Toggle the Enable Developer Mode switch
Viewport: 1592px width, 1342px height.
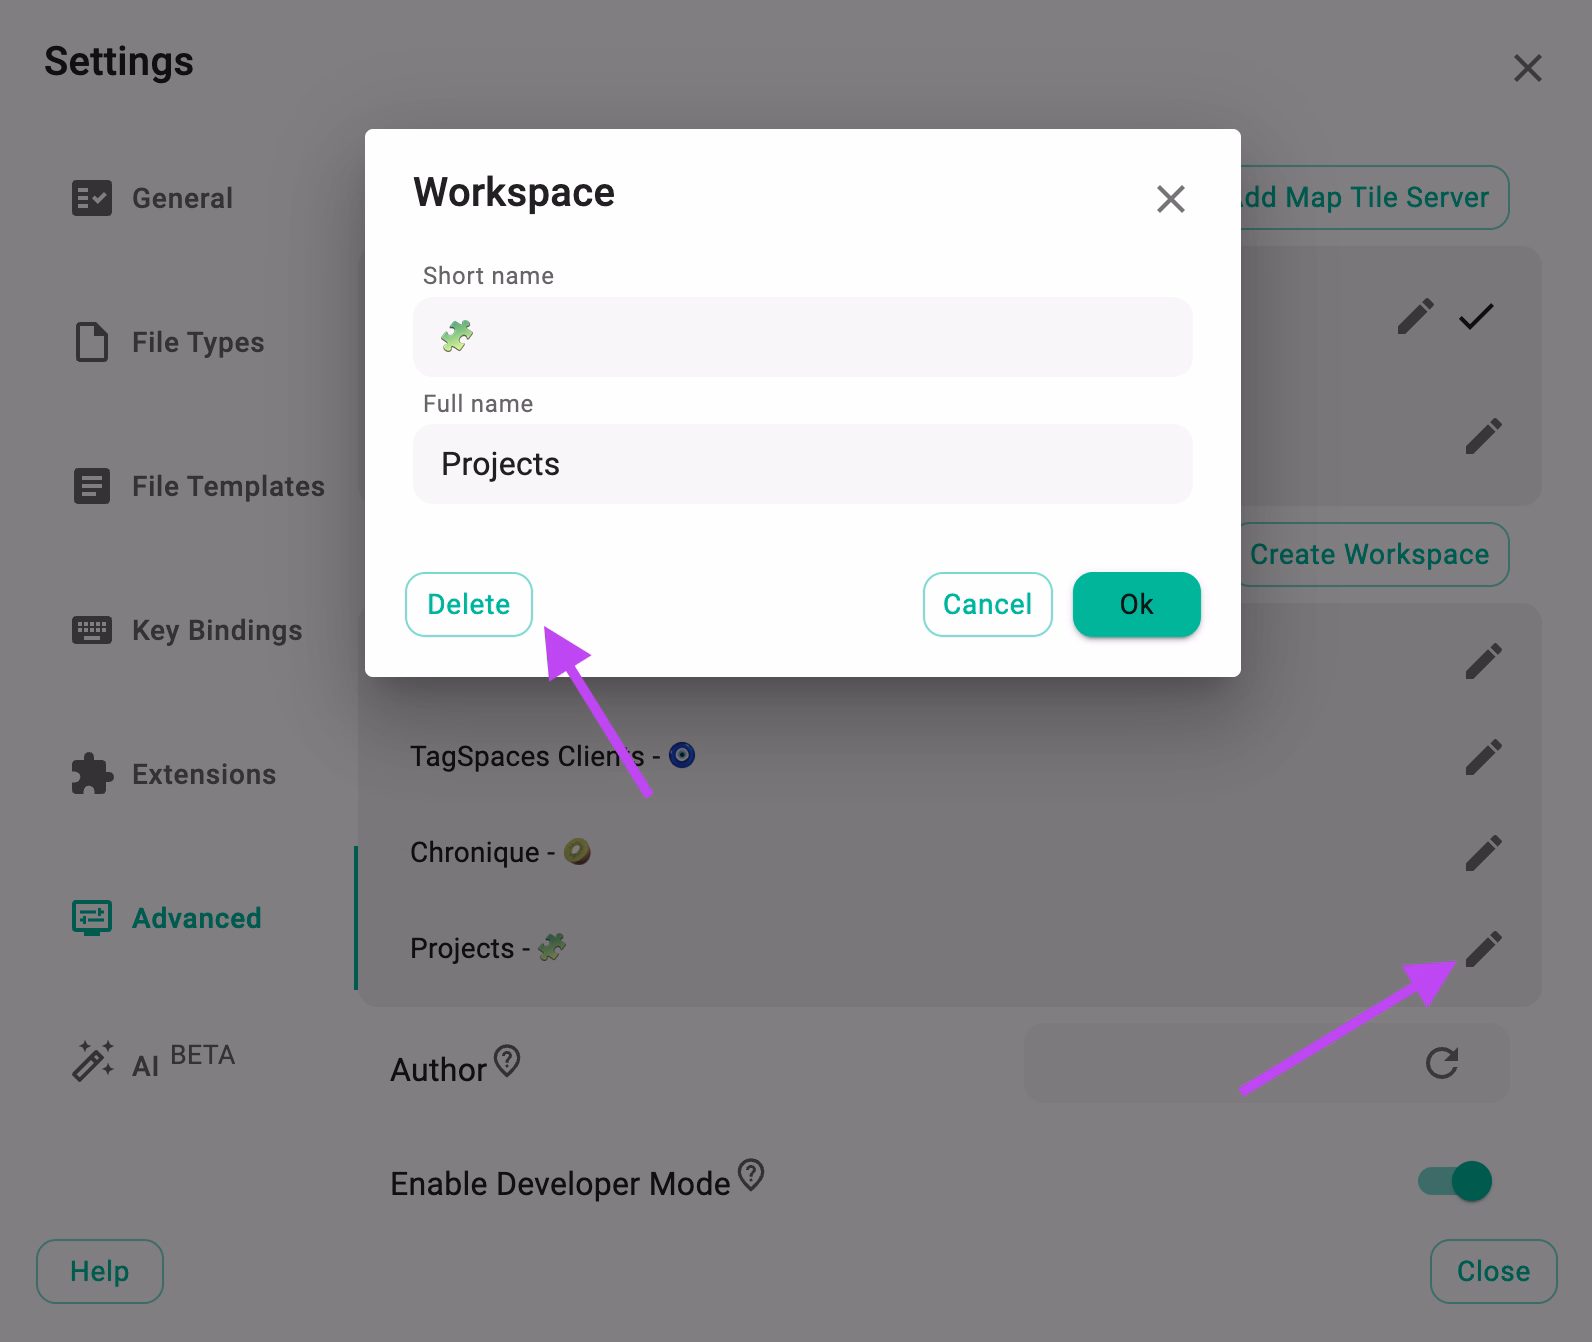pos(1455,1181)
